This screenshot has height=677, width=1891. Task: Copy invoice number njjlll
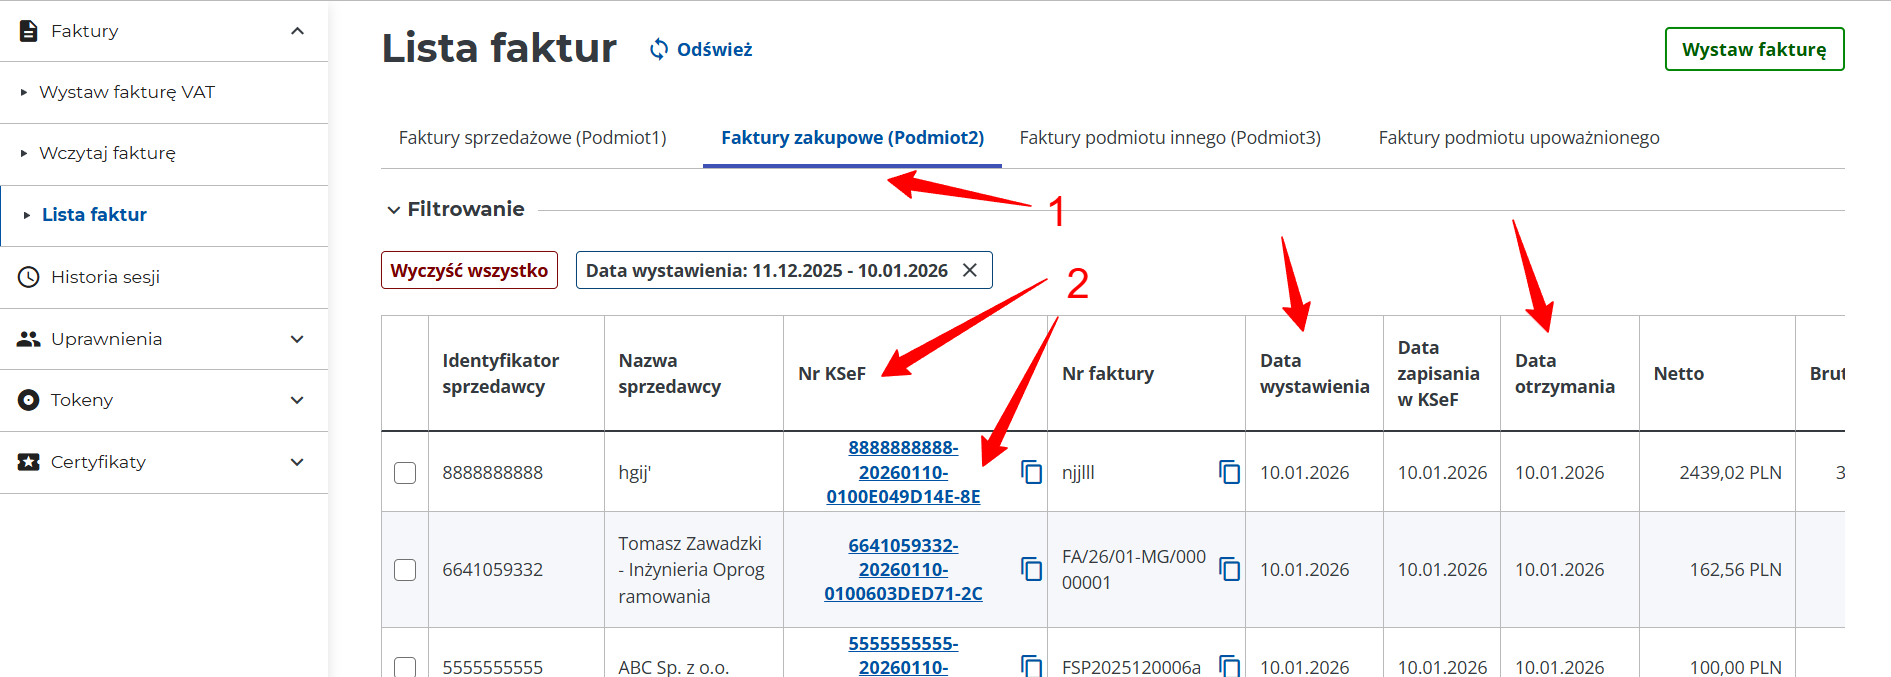(1229, 472)
